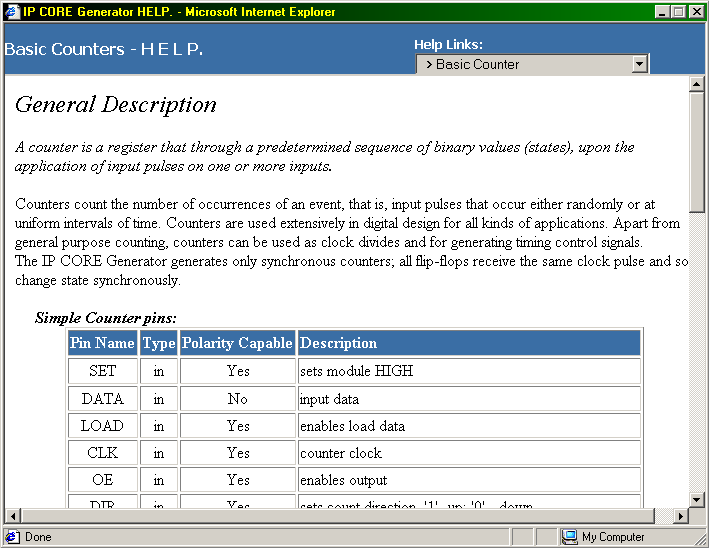Click the 'DATA' pin name cell
The image size is (709, 548).
click(103, 399)
